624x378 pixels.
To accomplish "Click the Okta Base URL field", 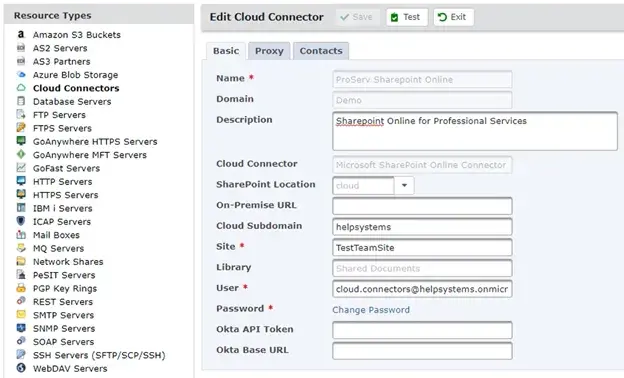I will click(x=422, y=351).
